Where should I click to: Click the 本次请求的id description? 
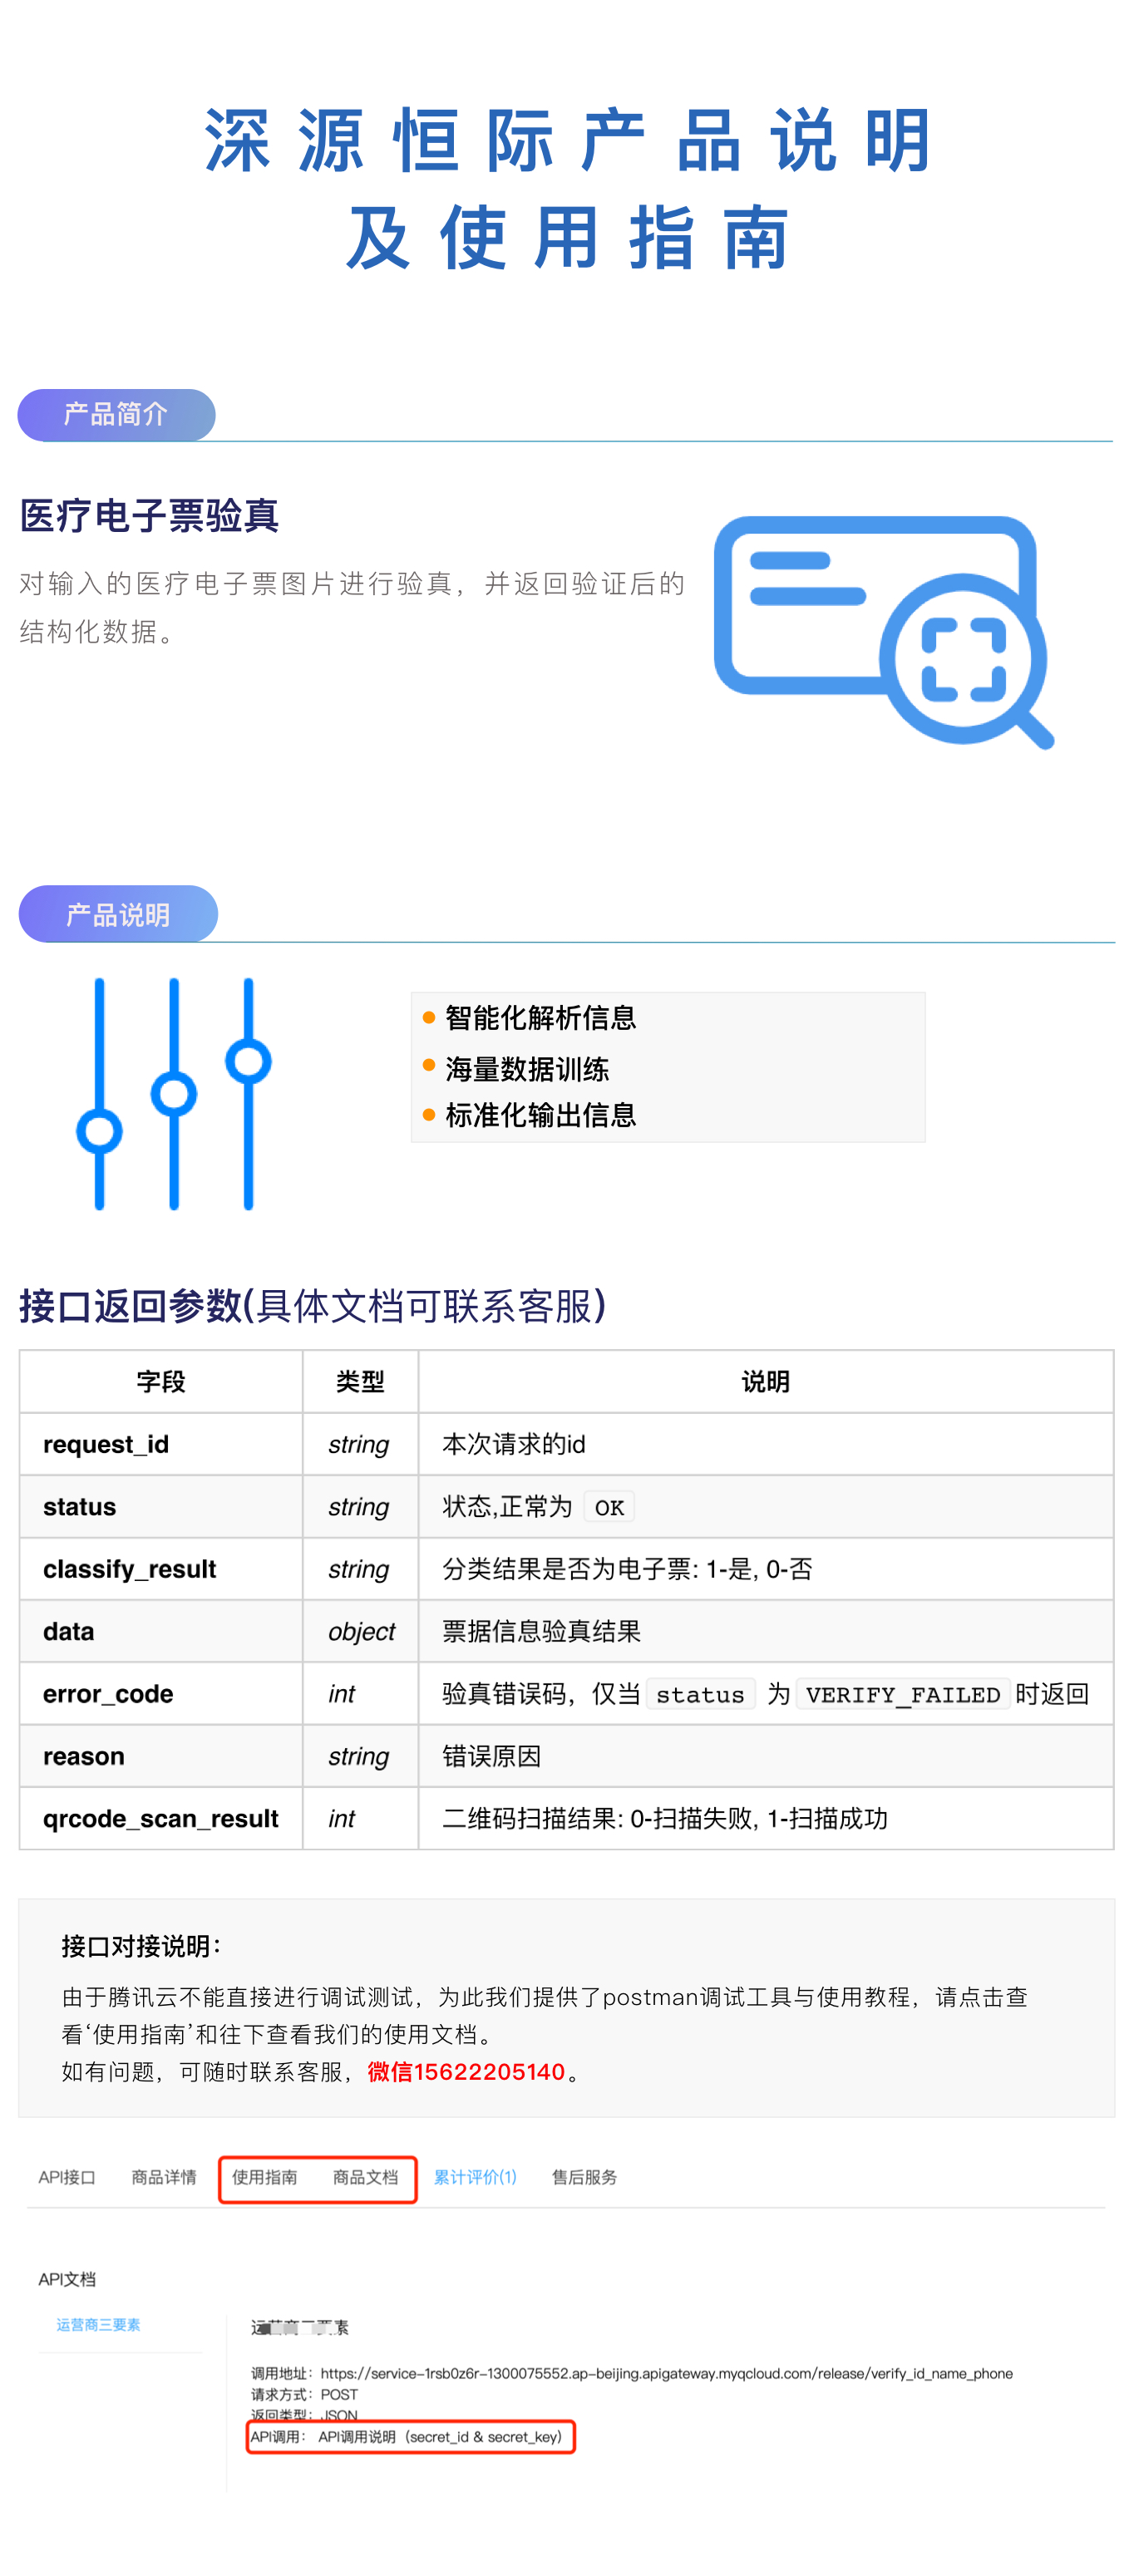514,1444
